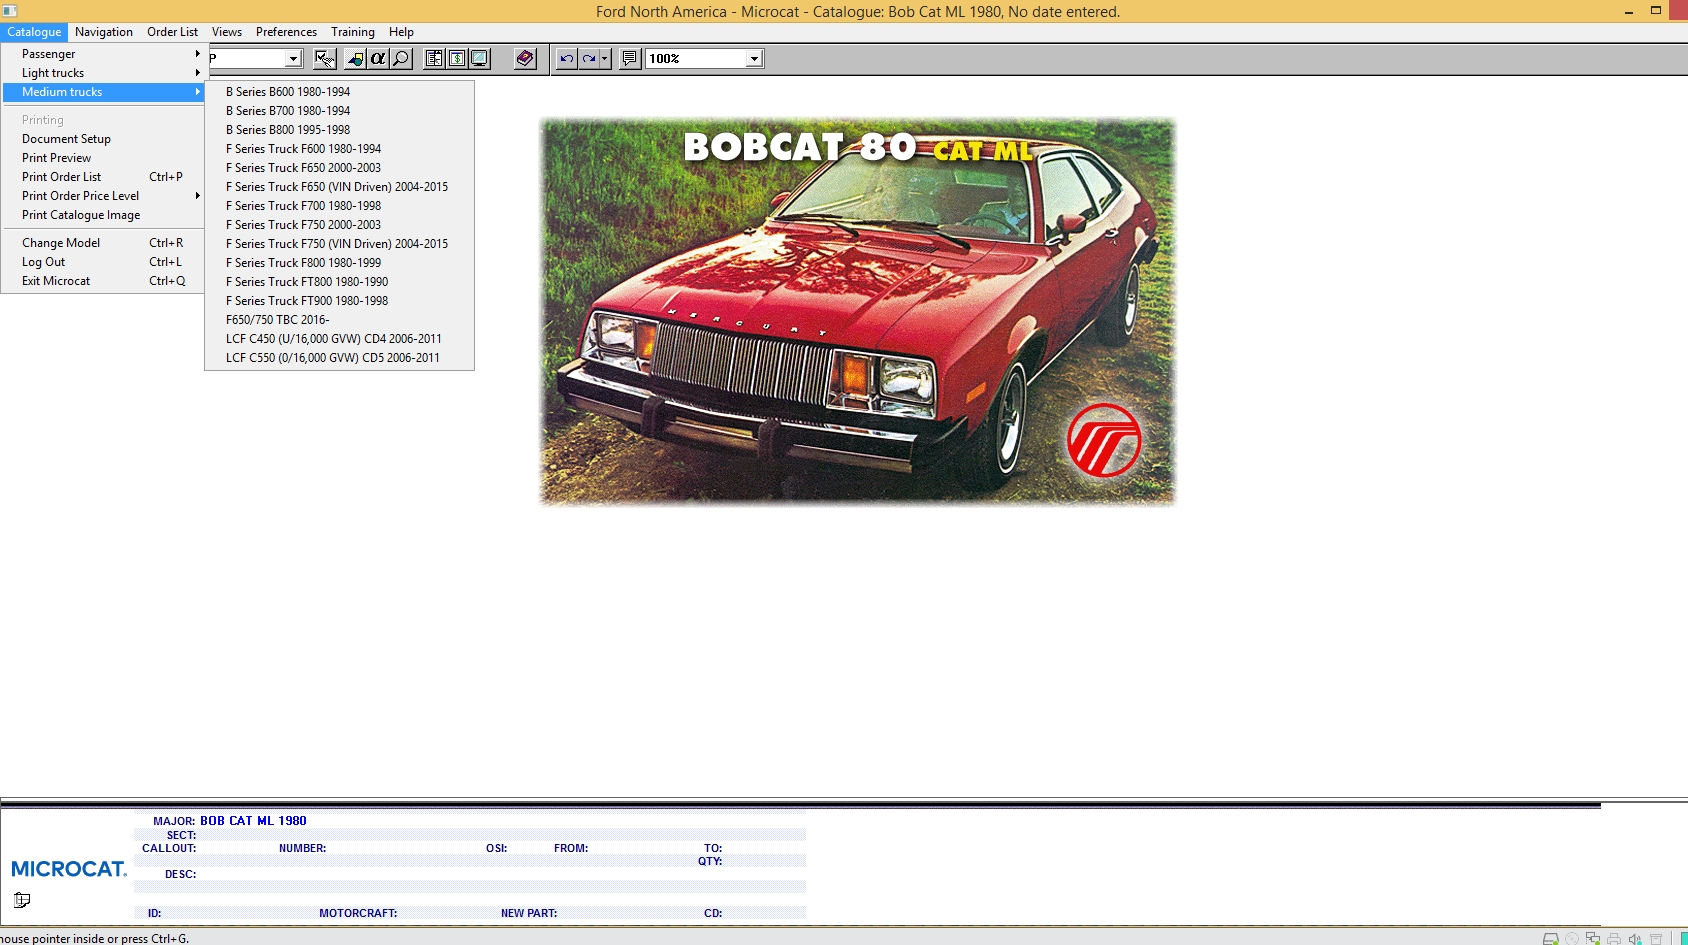This screenshot has width=1688, height=945.
Task: Open the Navigation menu
Action: pyautogui.click(x=104, y=32)
